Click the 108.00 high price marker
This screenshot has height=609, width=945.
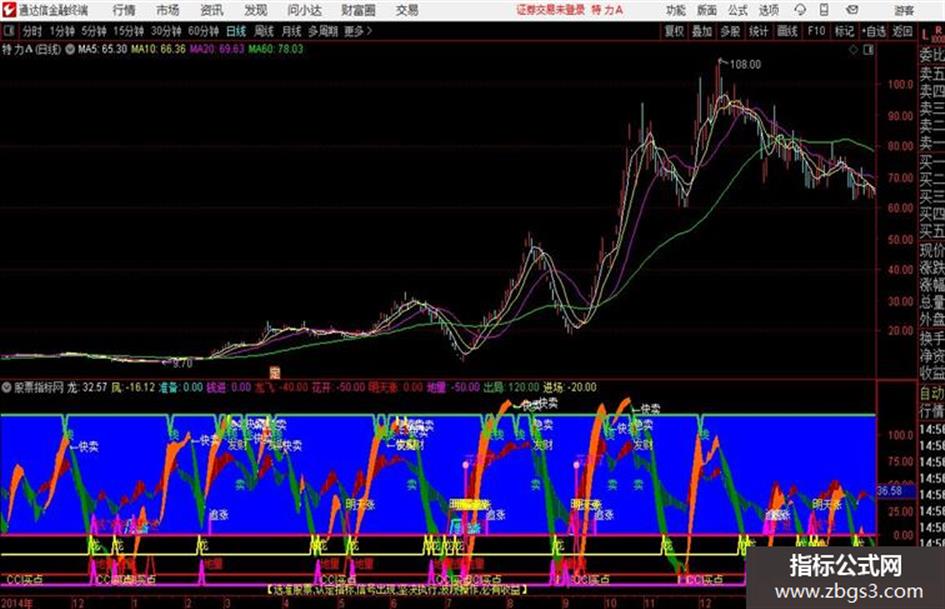pos(745,64)
